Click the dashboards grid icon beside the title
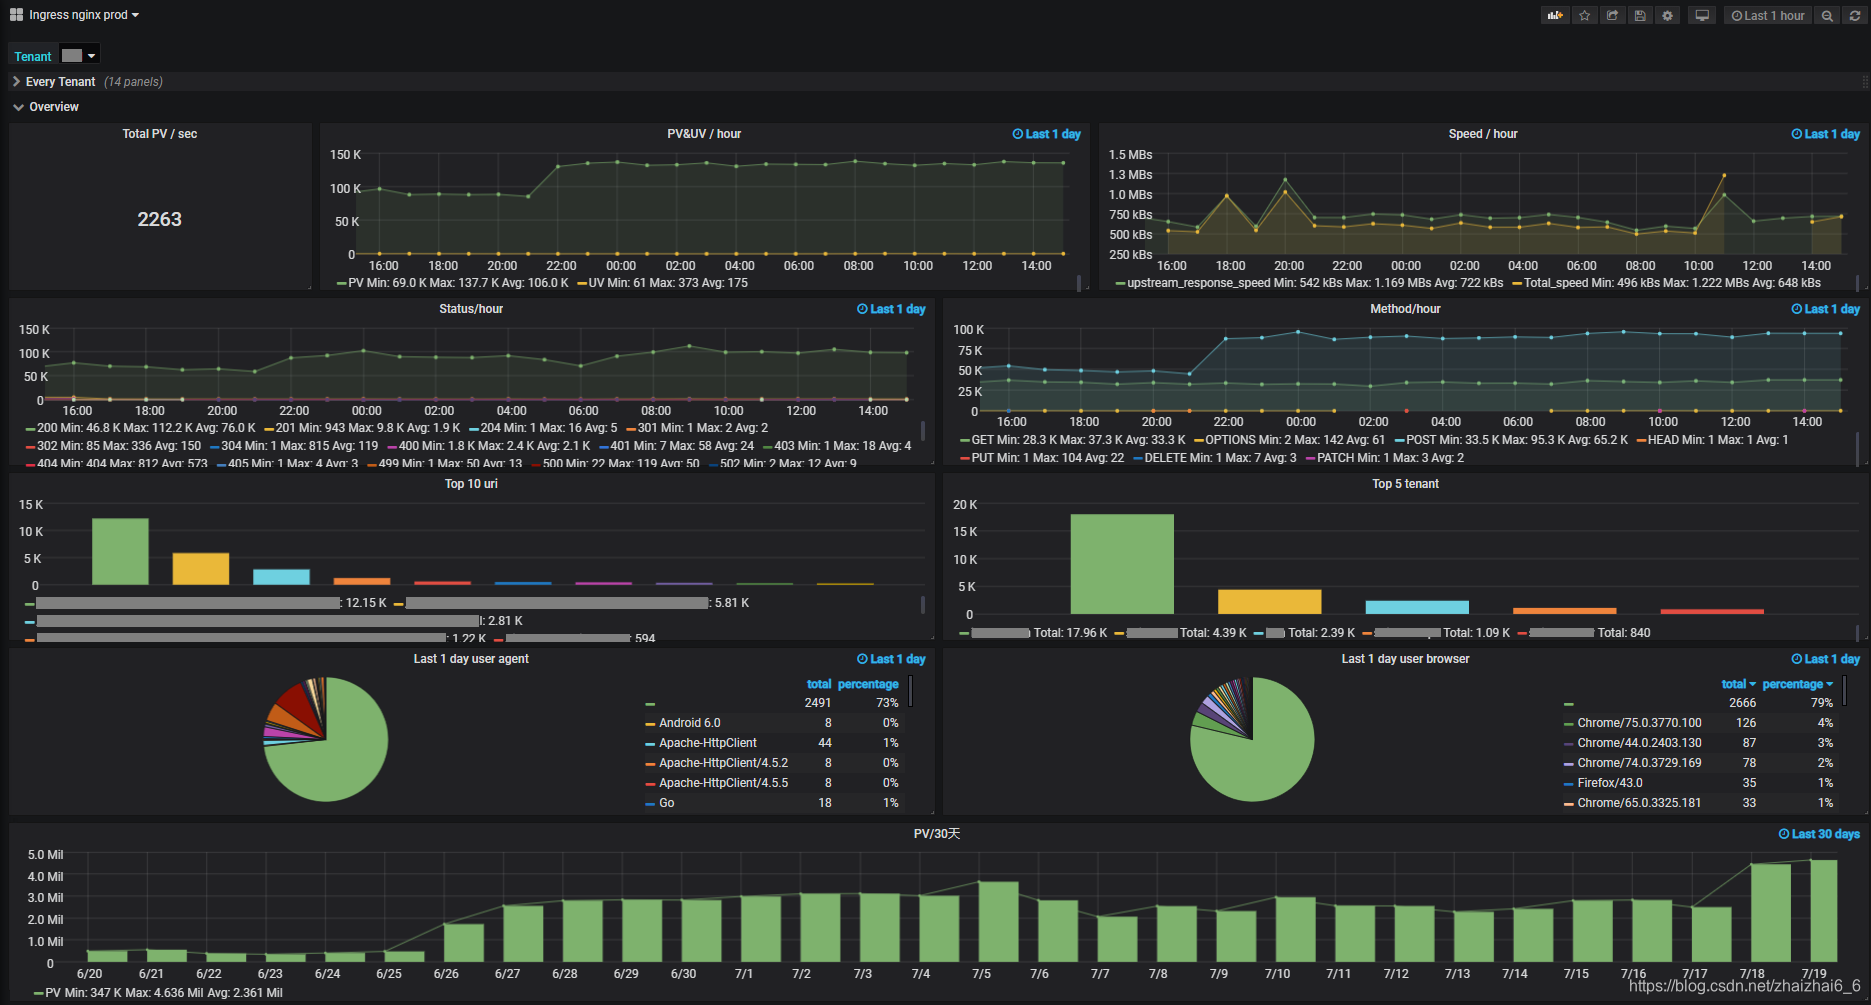Screen dimensions: 1871x1005 click(16, 15)
